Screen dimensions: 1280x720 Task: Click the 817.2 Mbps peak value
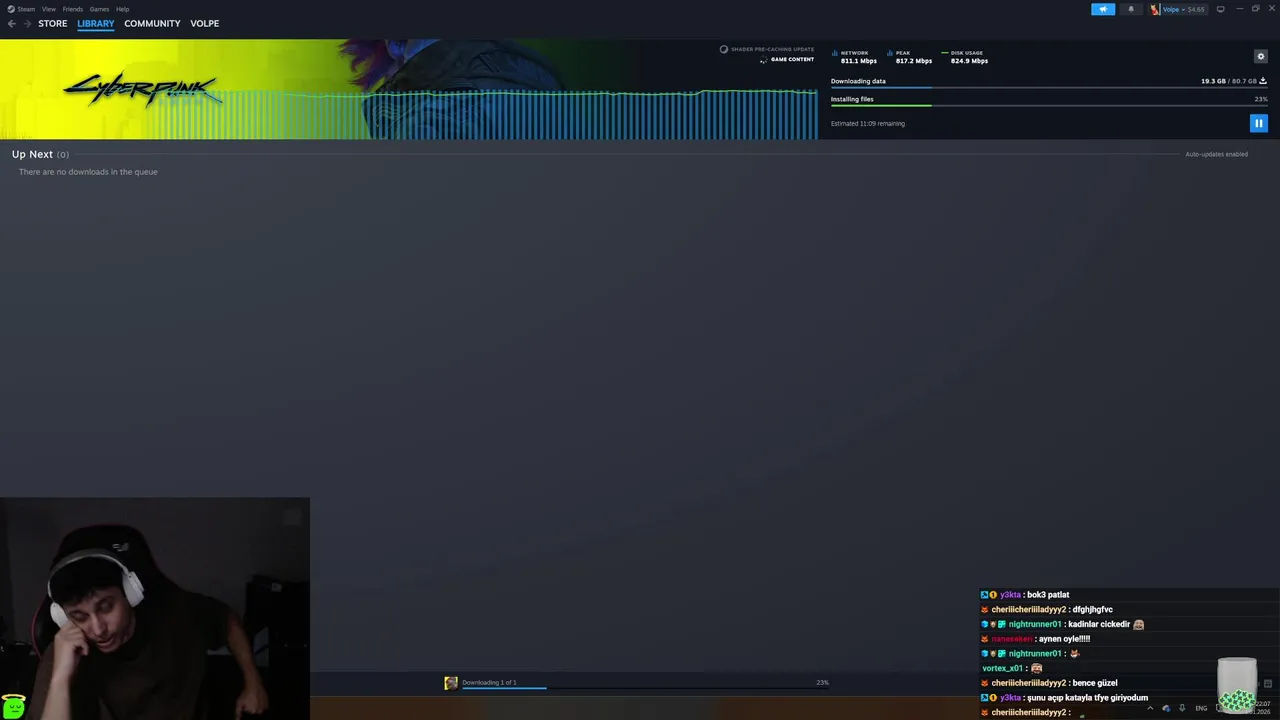point(914,61)
